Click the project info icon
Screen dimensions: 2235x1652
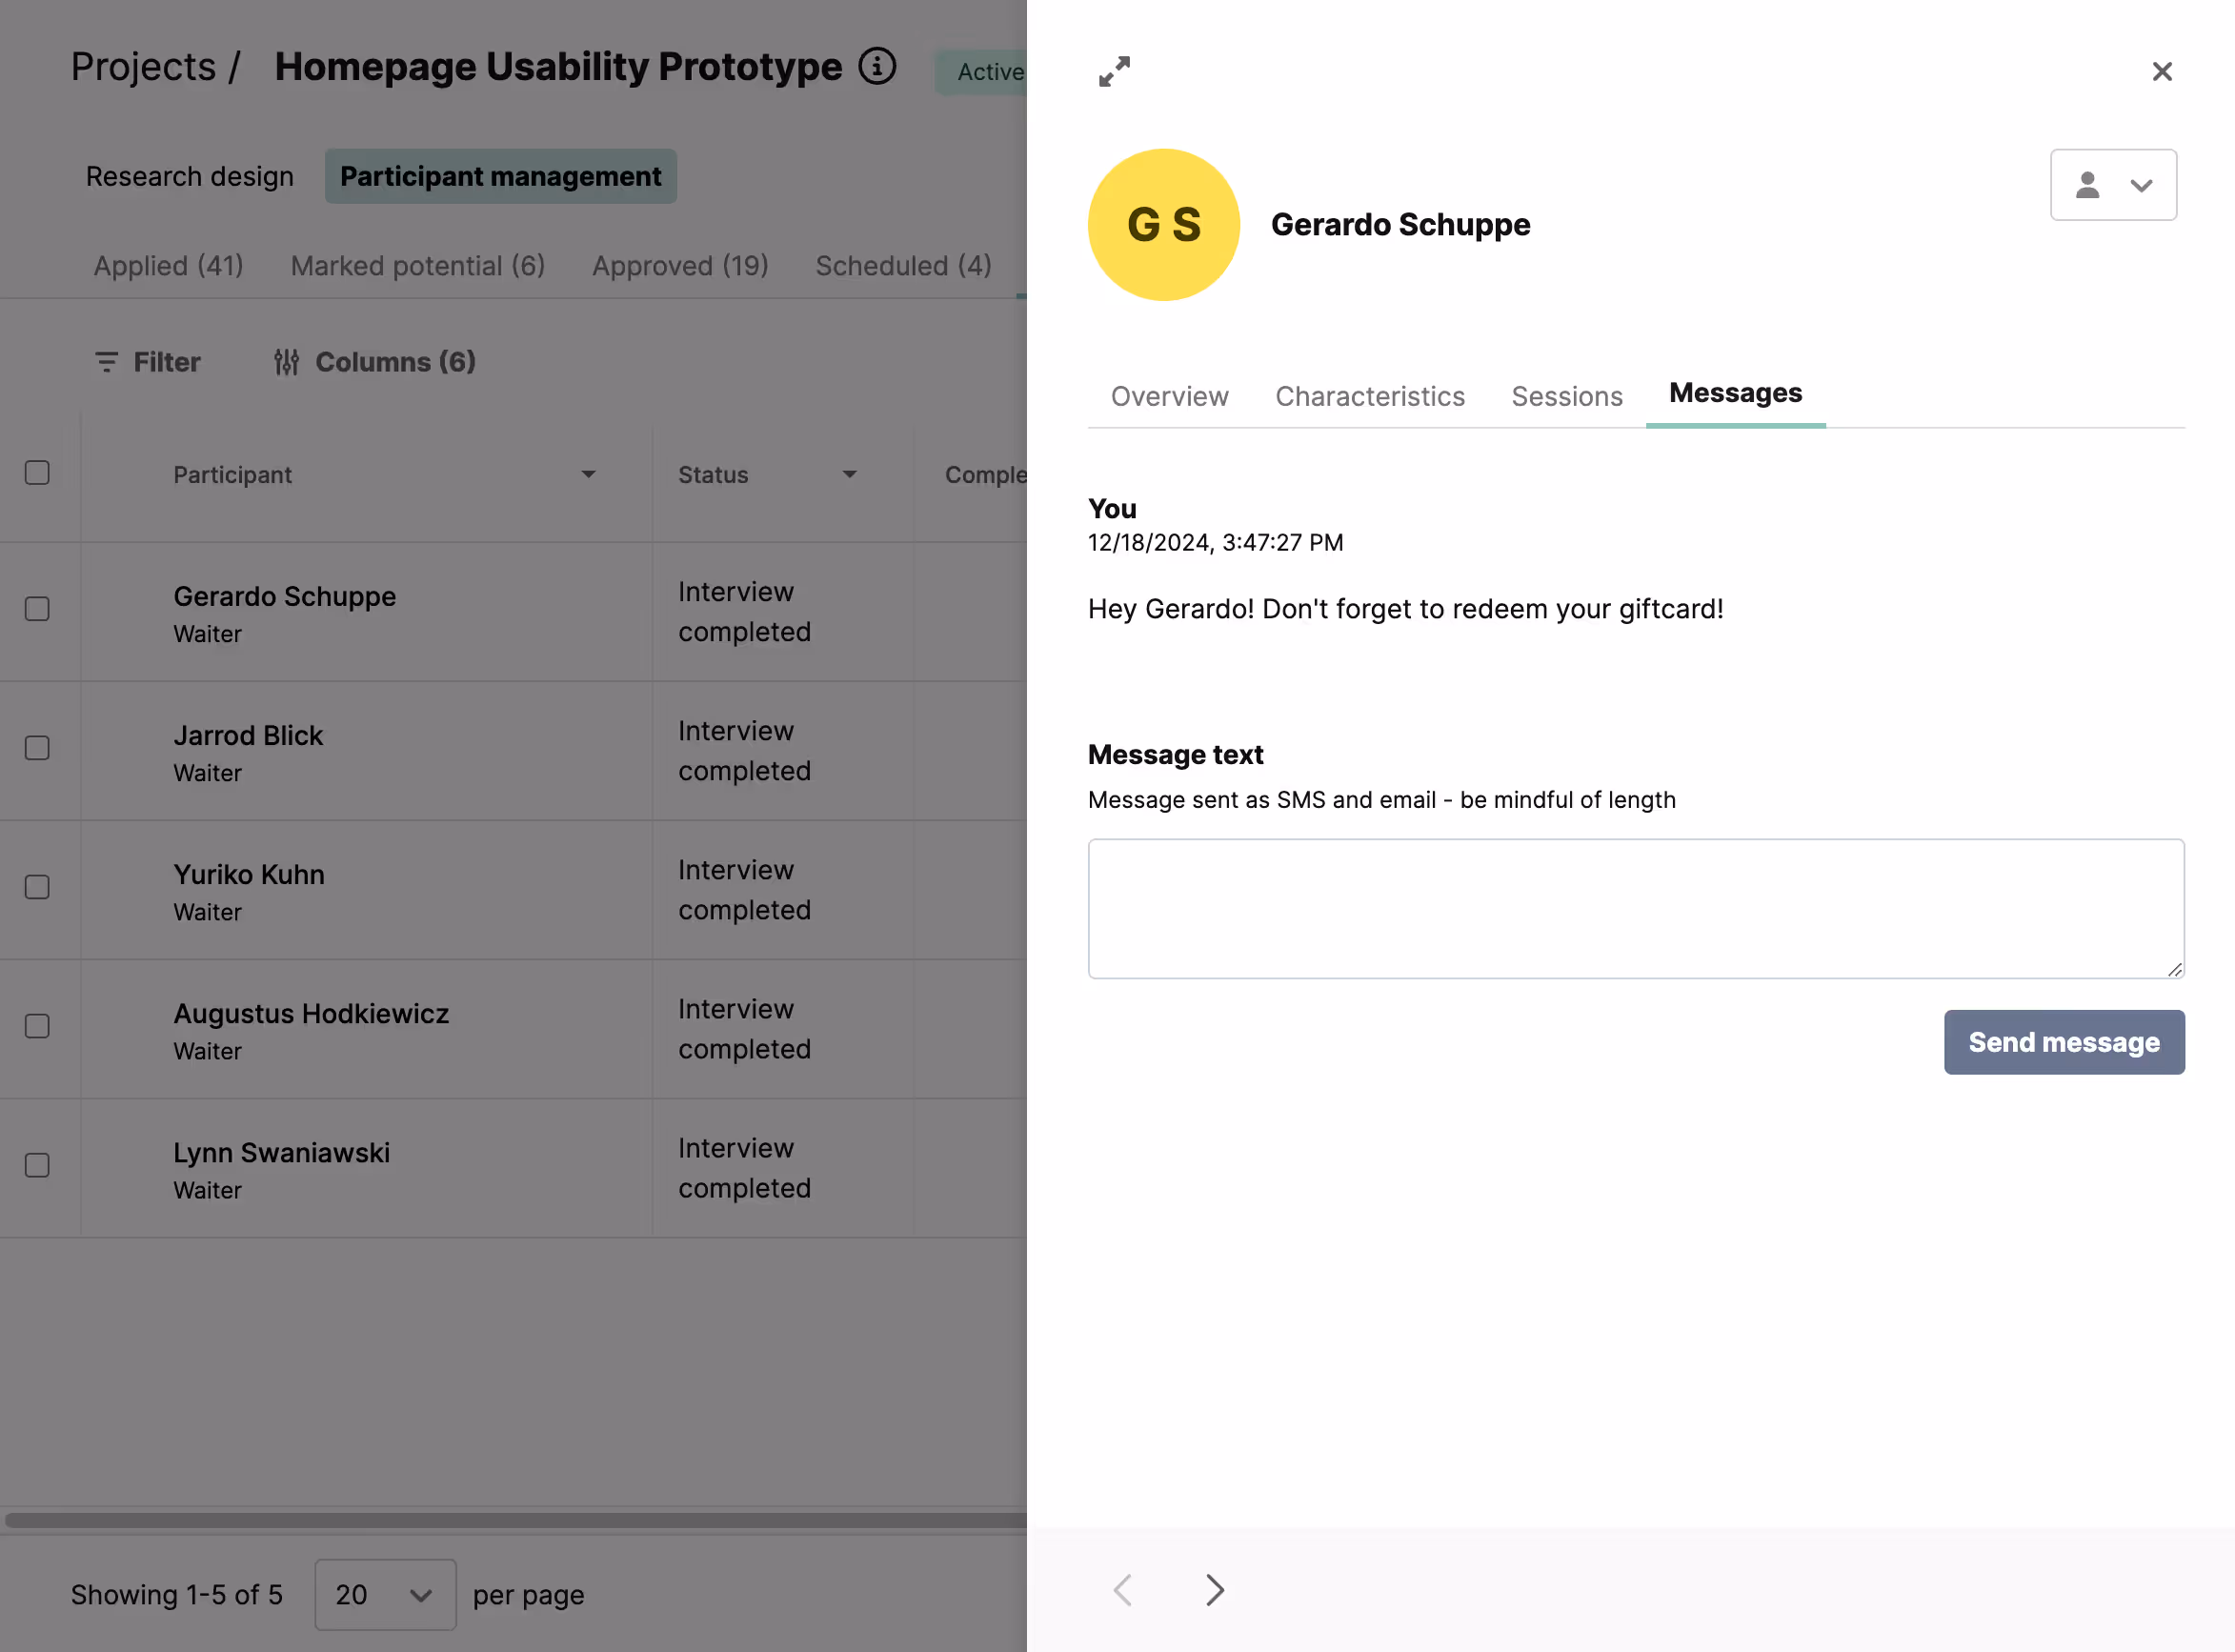(x=877, y=67)
